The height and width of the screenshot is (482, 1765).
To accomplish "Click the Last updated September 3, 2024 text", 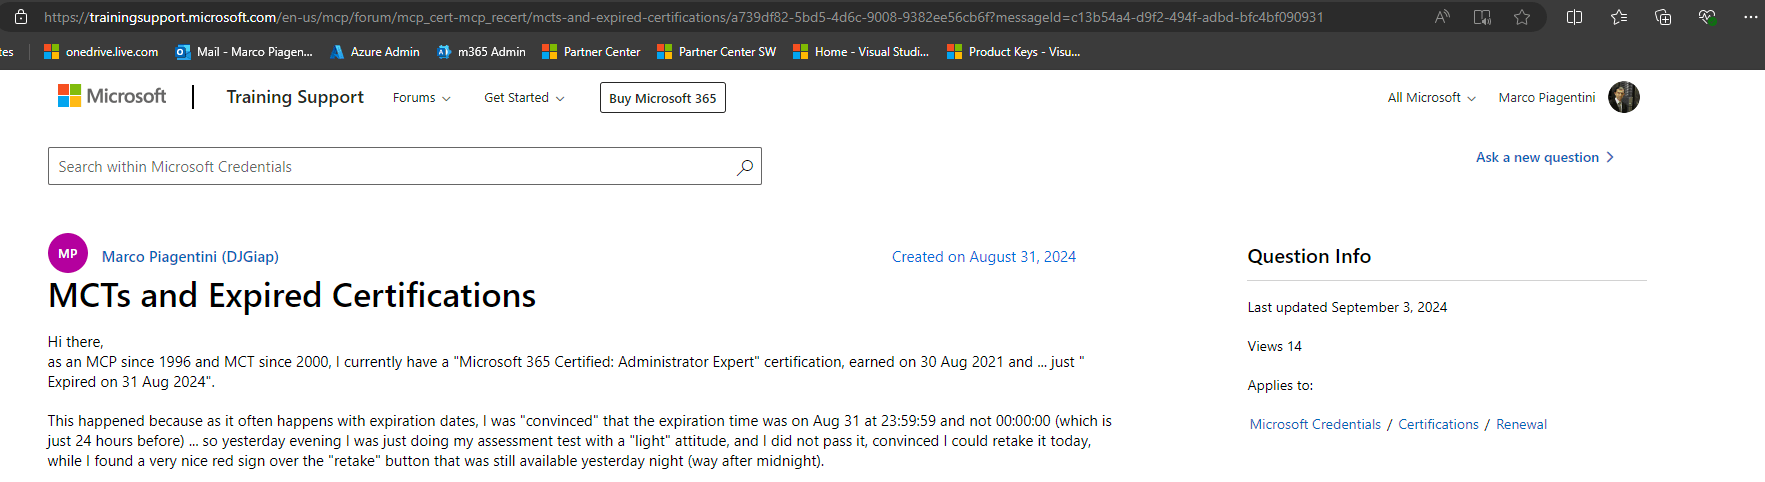I will click(1347, 308).
